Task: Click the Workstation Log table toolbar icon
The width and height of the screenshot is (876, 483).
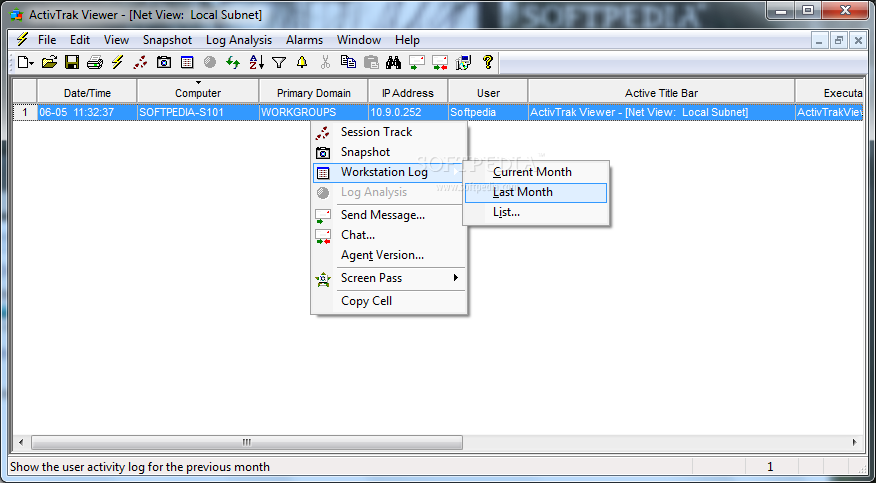Action: (187, 62)
